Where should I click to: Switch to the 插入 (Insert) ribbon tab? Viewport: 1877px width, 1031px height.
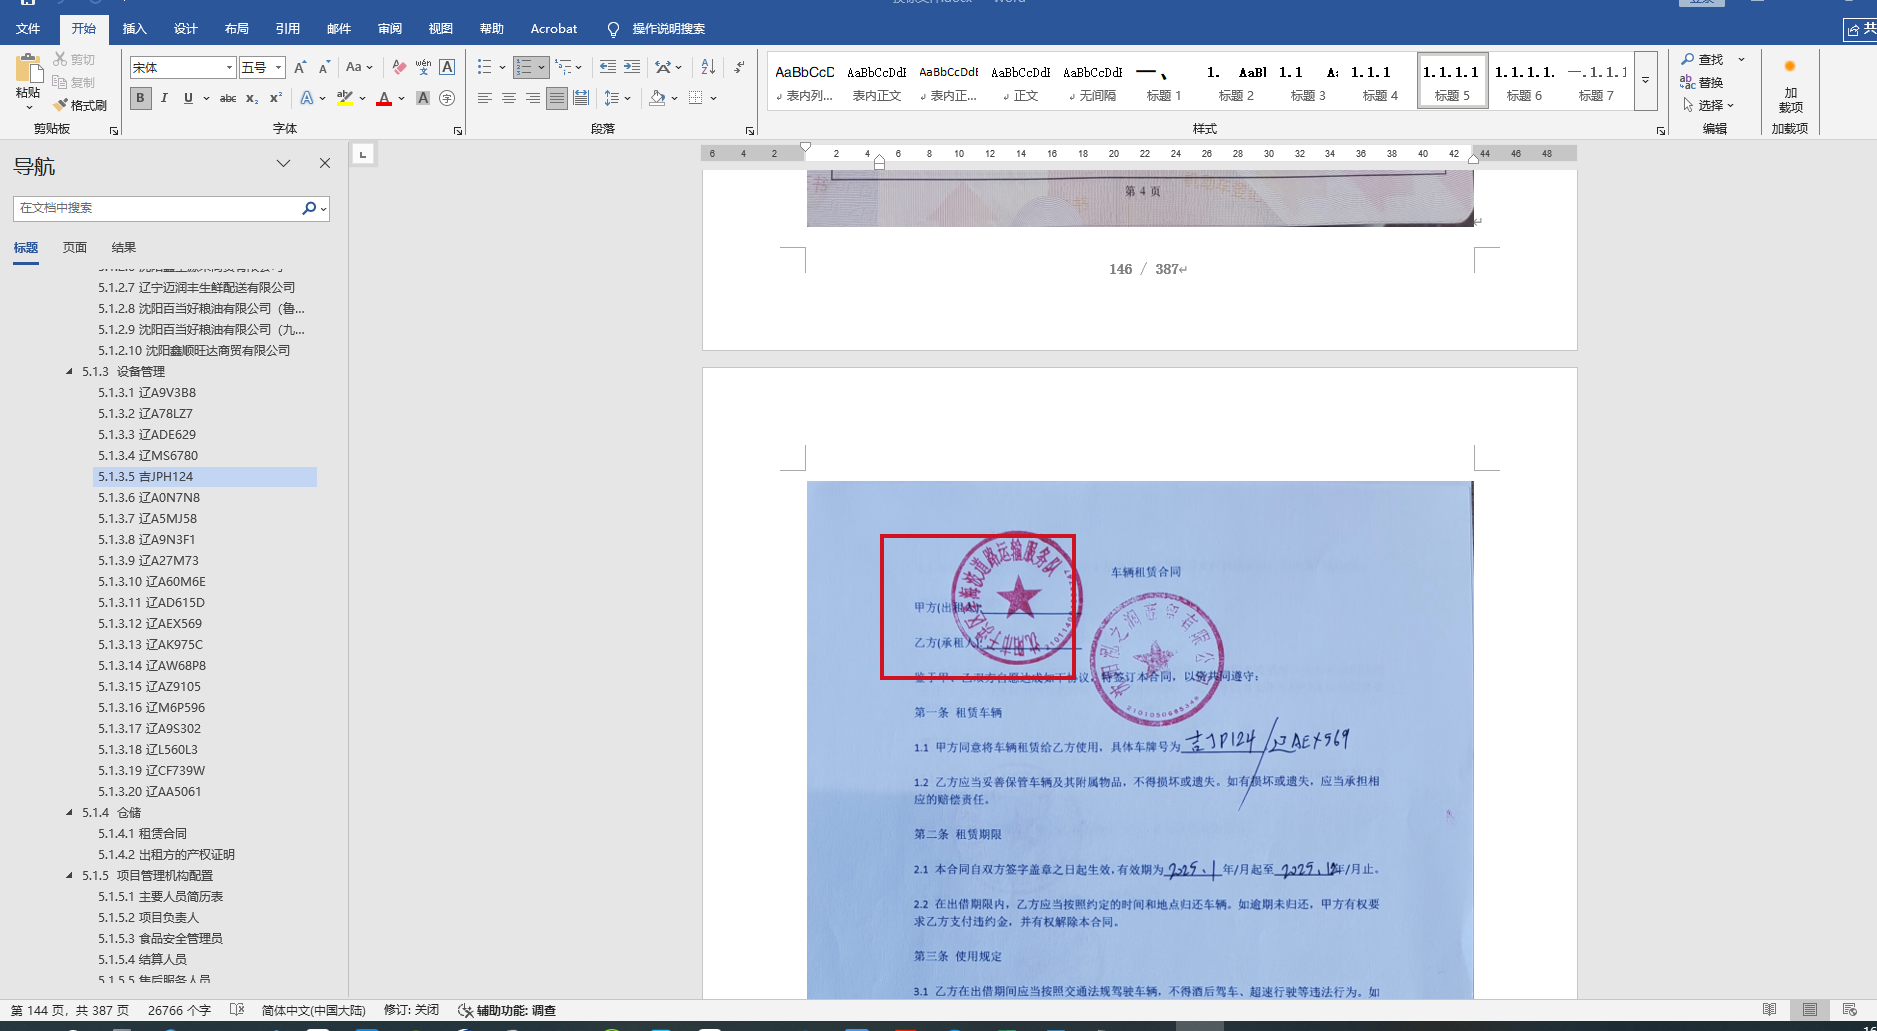135,29
